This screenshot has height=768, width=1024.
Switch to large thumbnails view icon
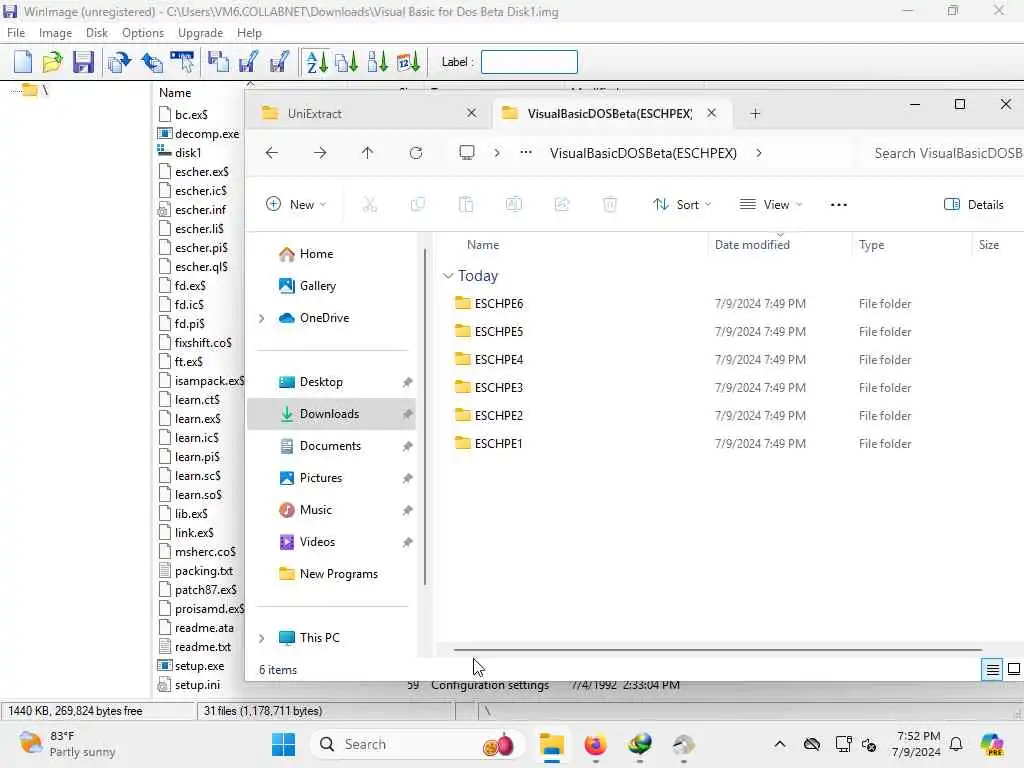pos(1014,669)
